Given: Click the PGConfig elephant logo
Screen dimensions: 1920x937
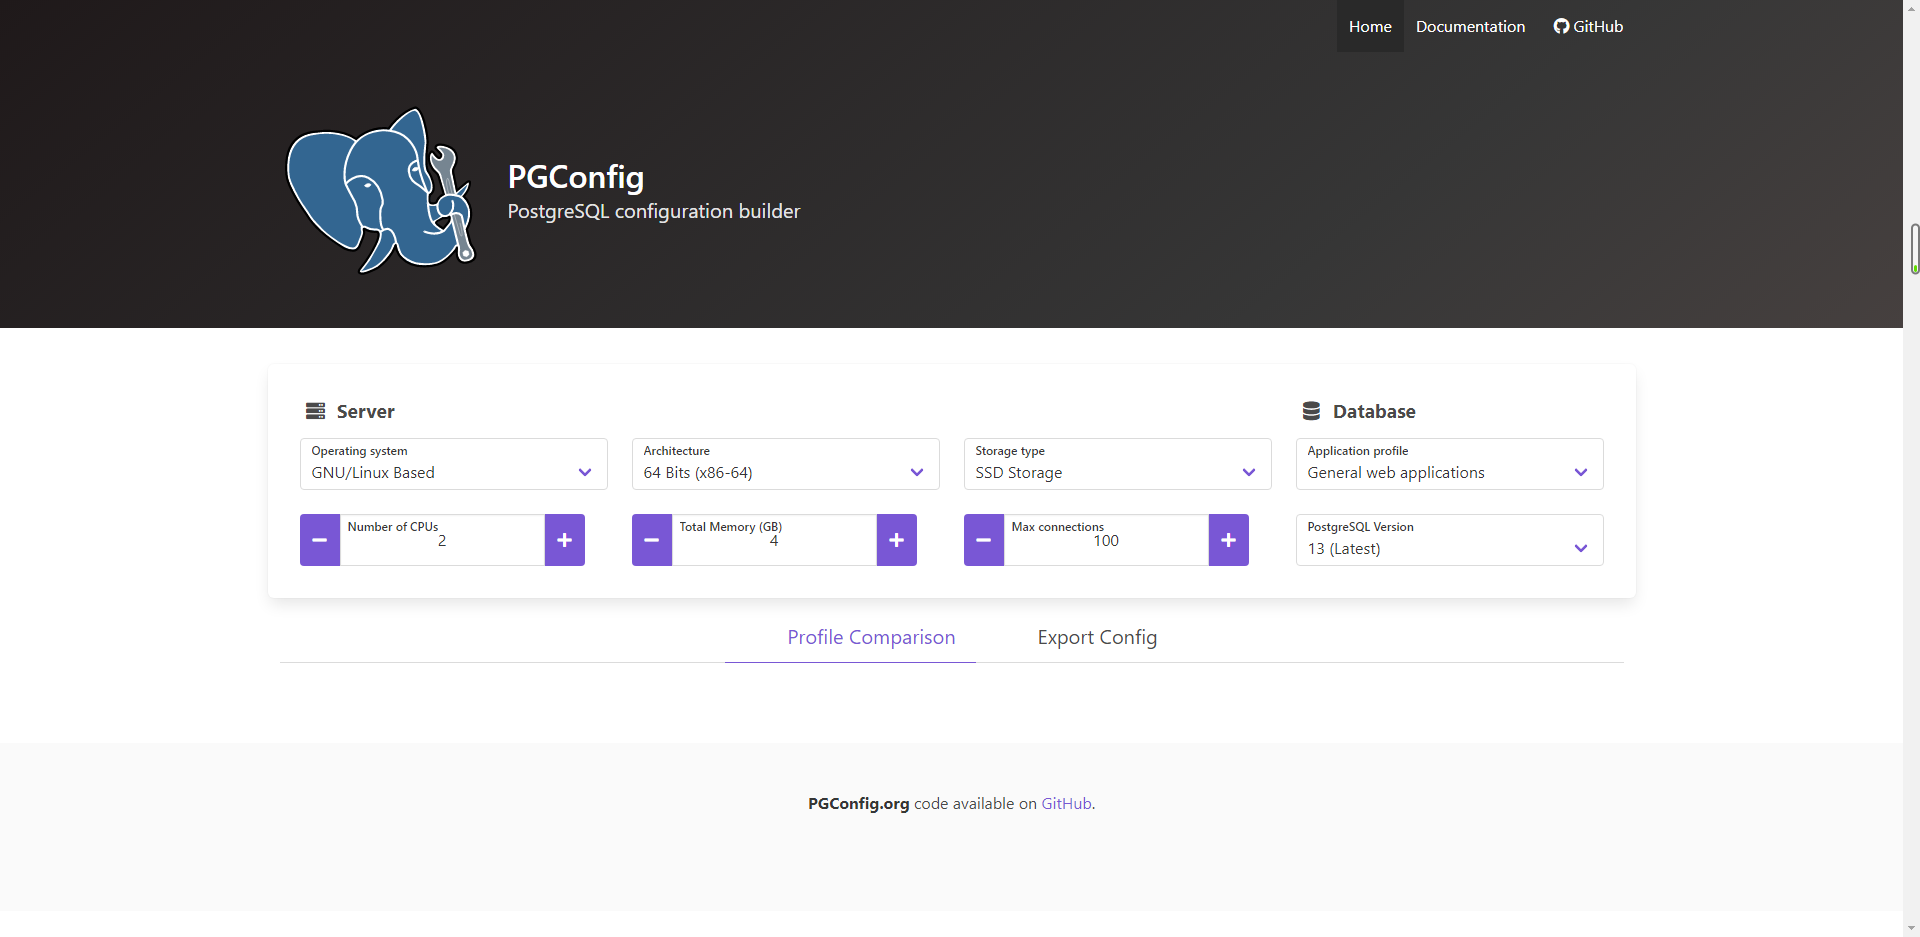Looking at the screenshot, I should click(x=381, y=190).
